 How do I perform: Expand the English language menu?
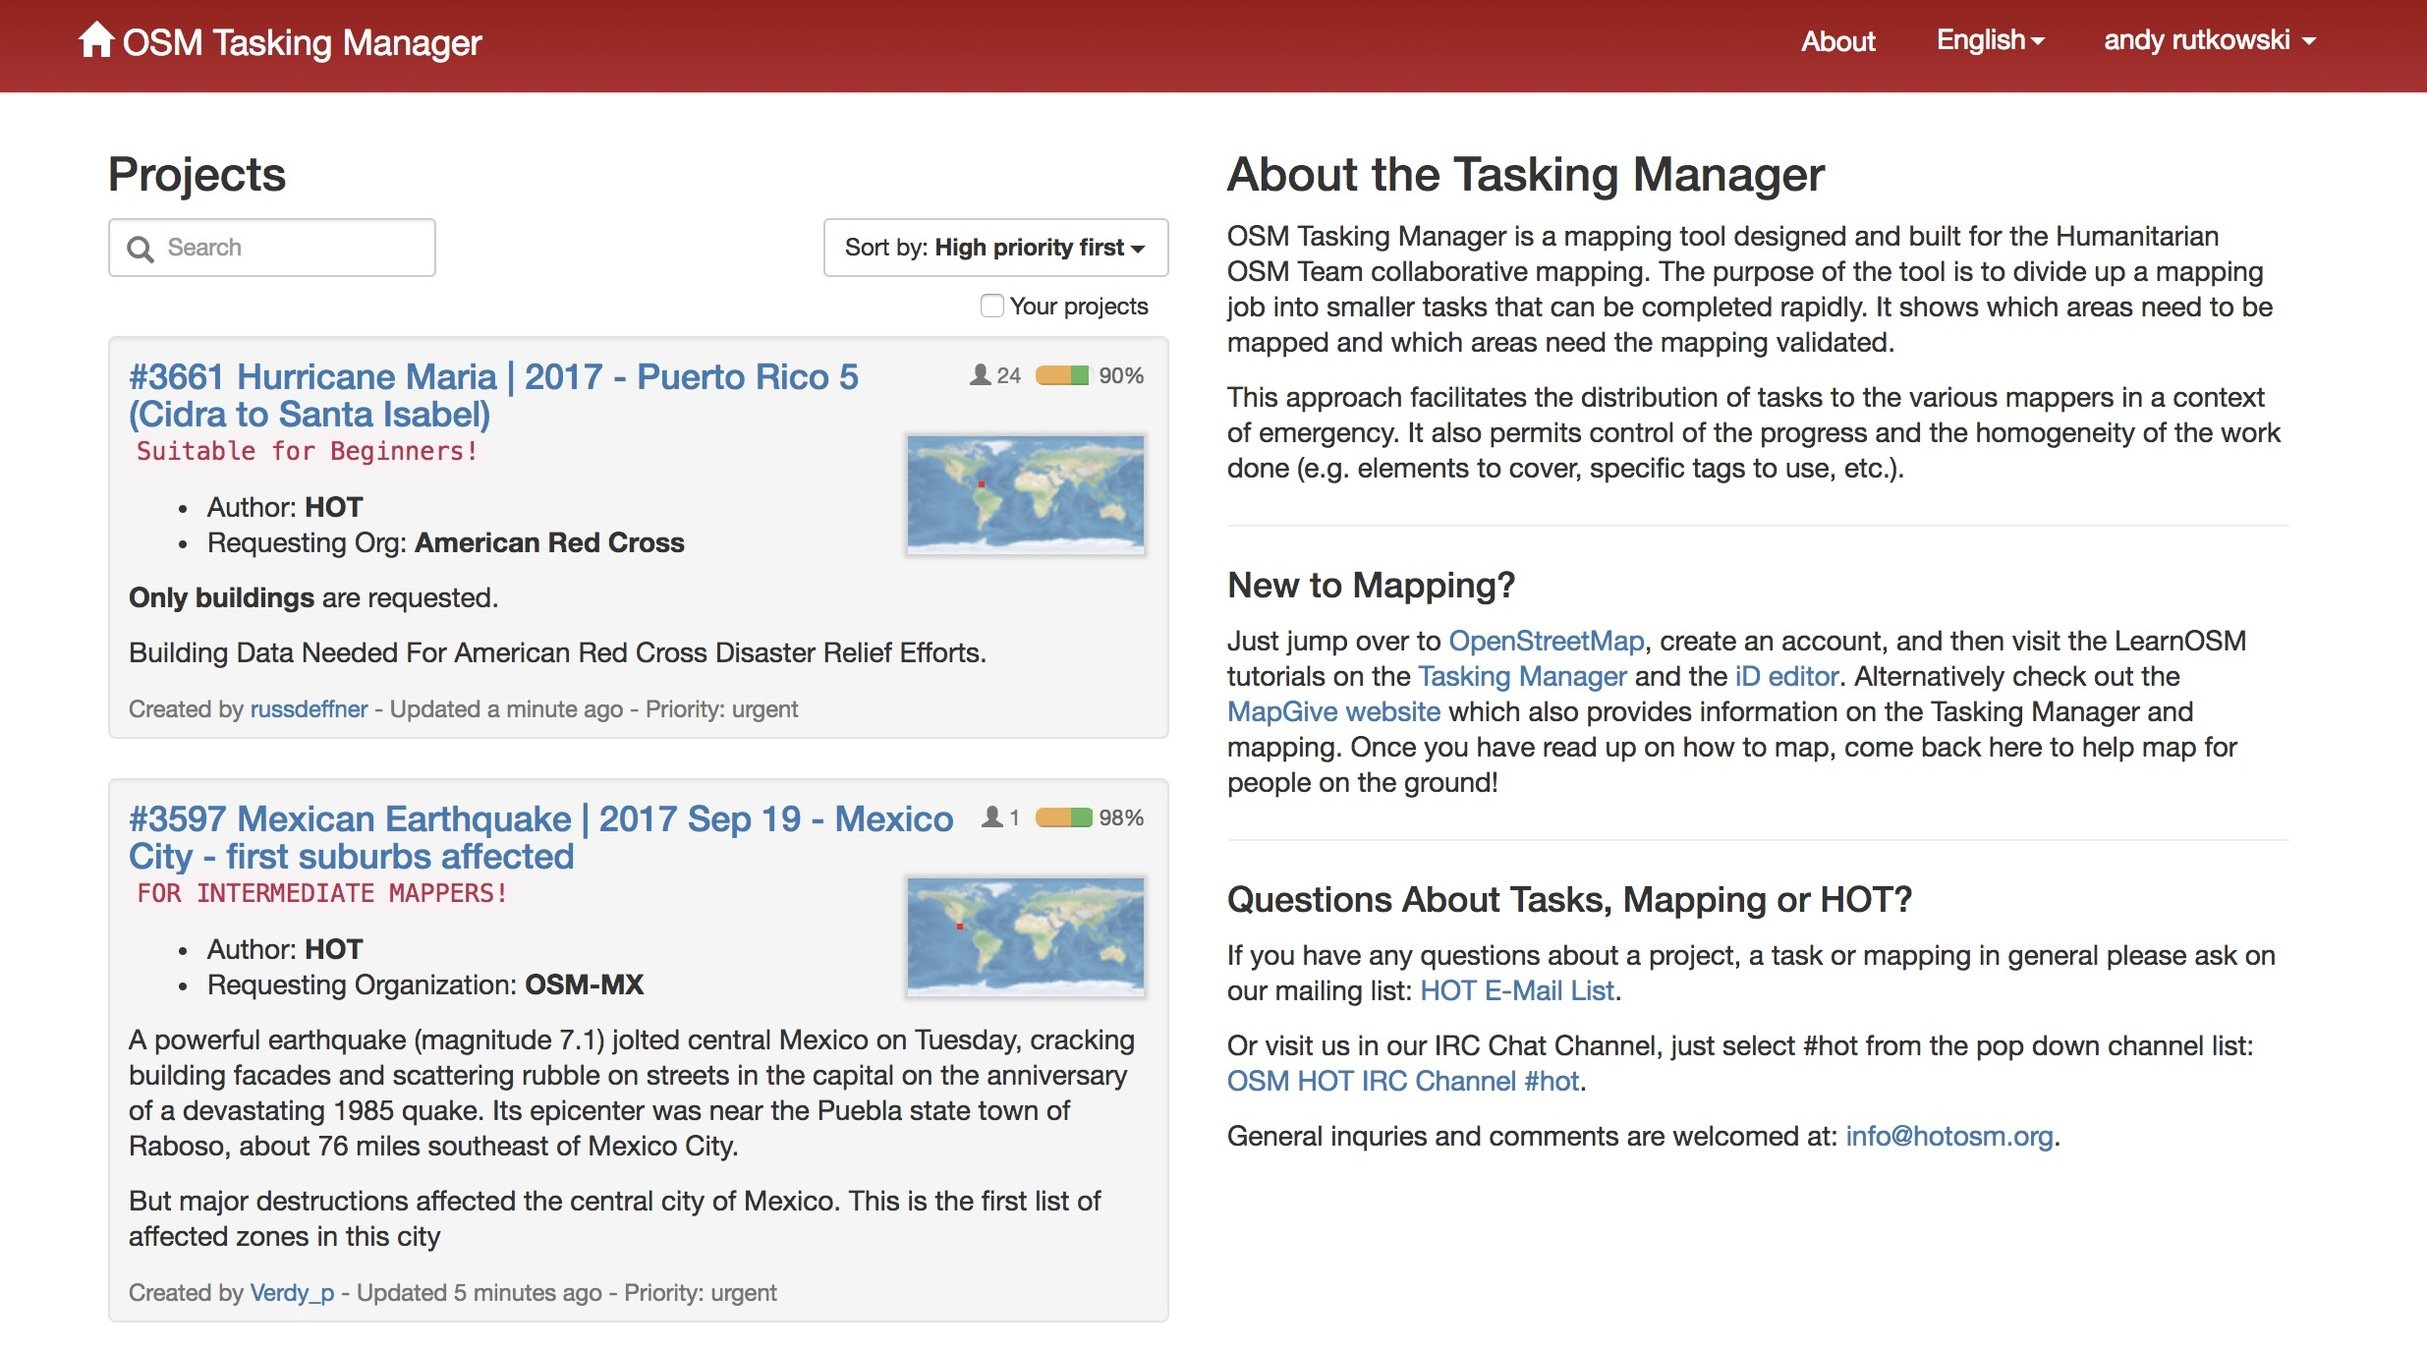click(x=1989, y=40)
